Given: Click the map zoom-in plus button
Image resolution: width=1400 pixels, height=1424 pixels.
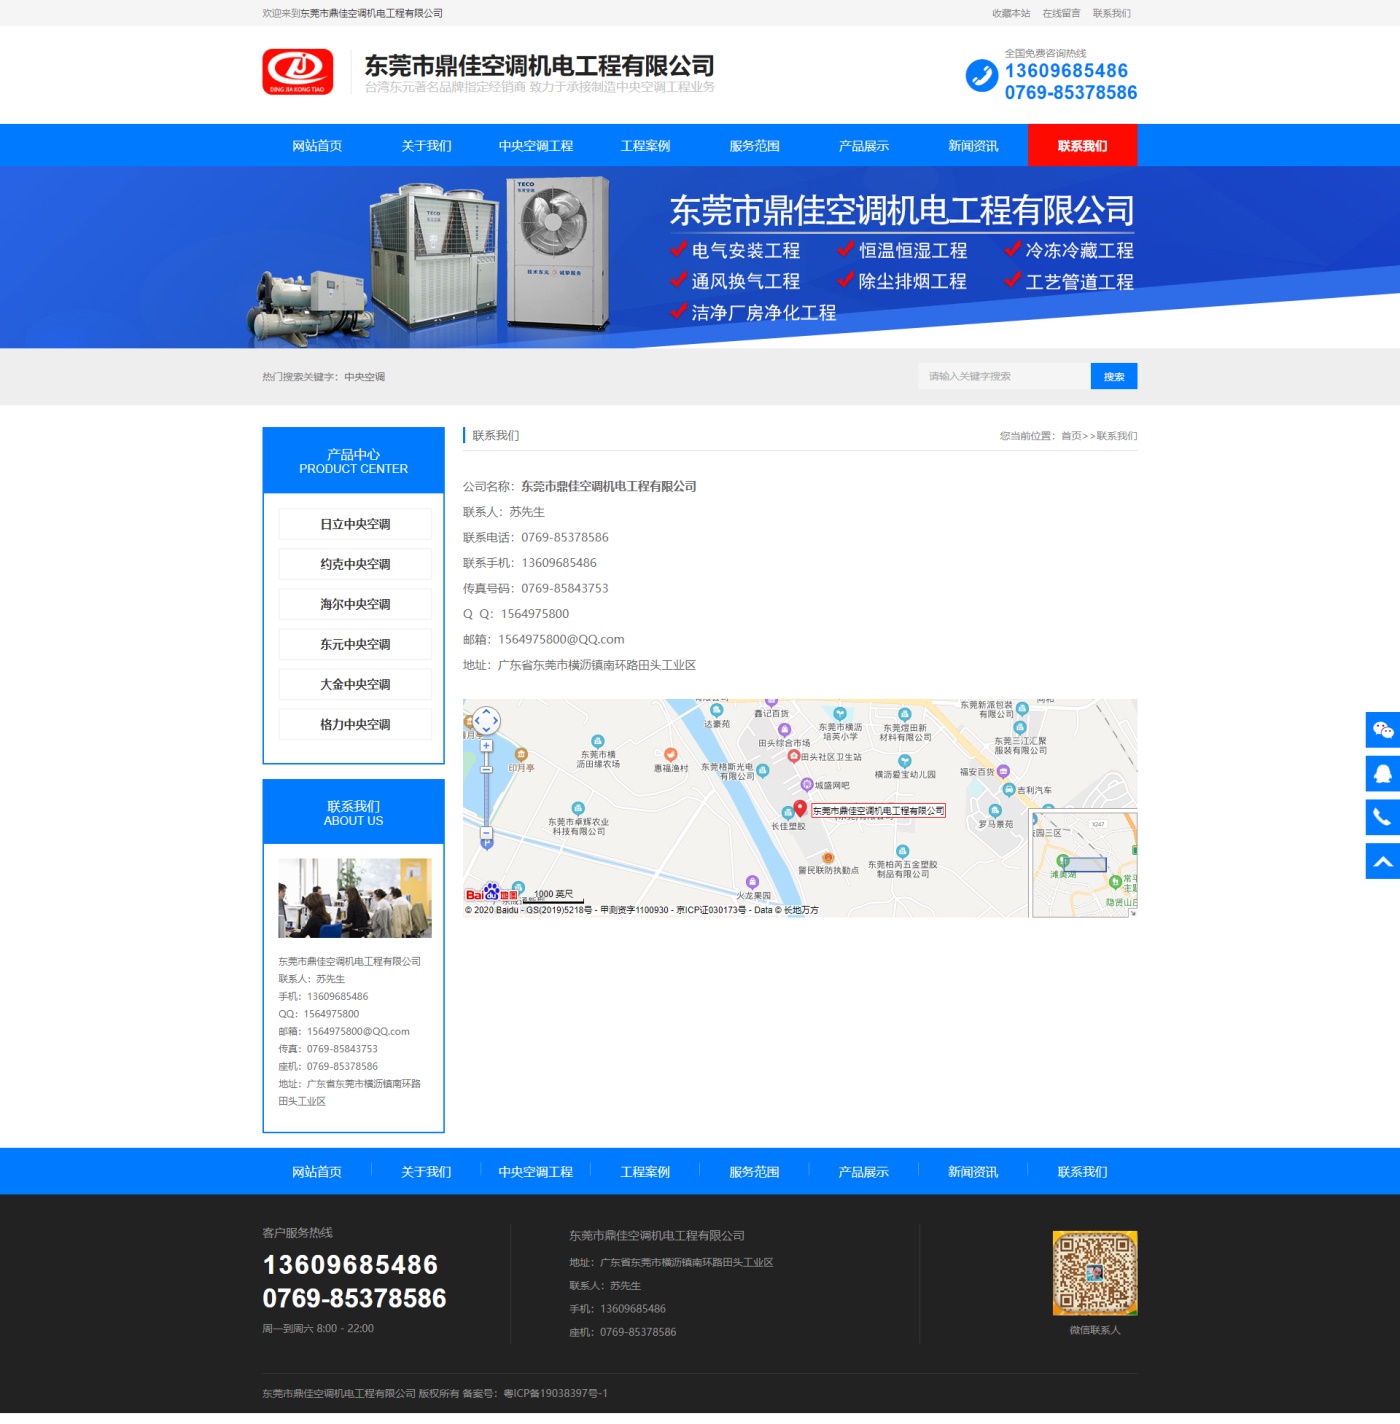Looking at the screenshot, I should click(486, 746).
